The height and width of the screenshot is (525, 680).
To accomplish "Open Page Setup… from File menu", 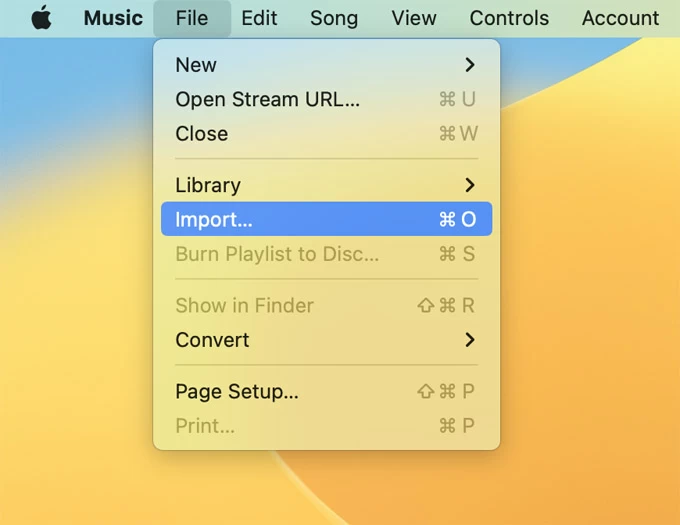I will 237,392.
